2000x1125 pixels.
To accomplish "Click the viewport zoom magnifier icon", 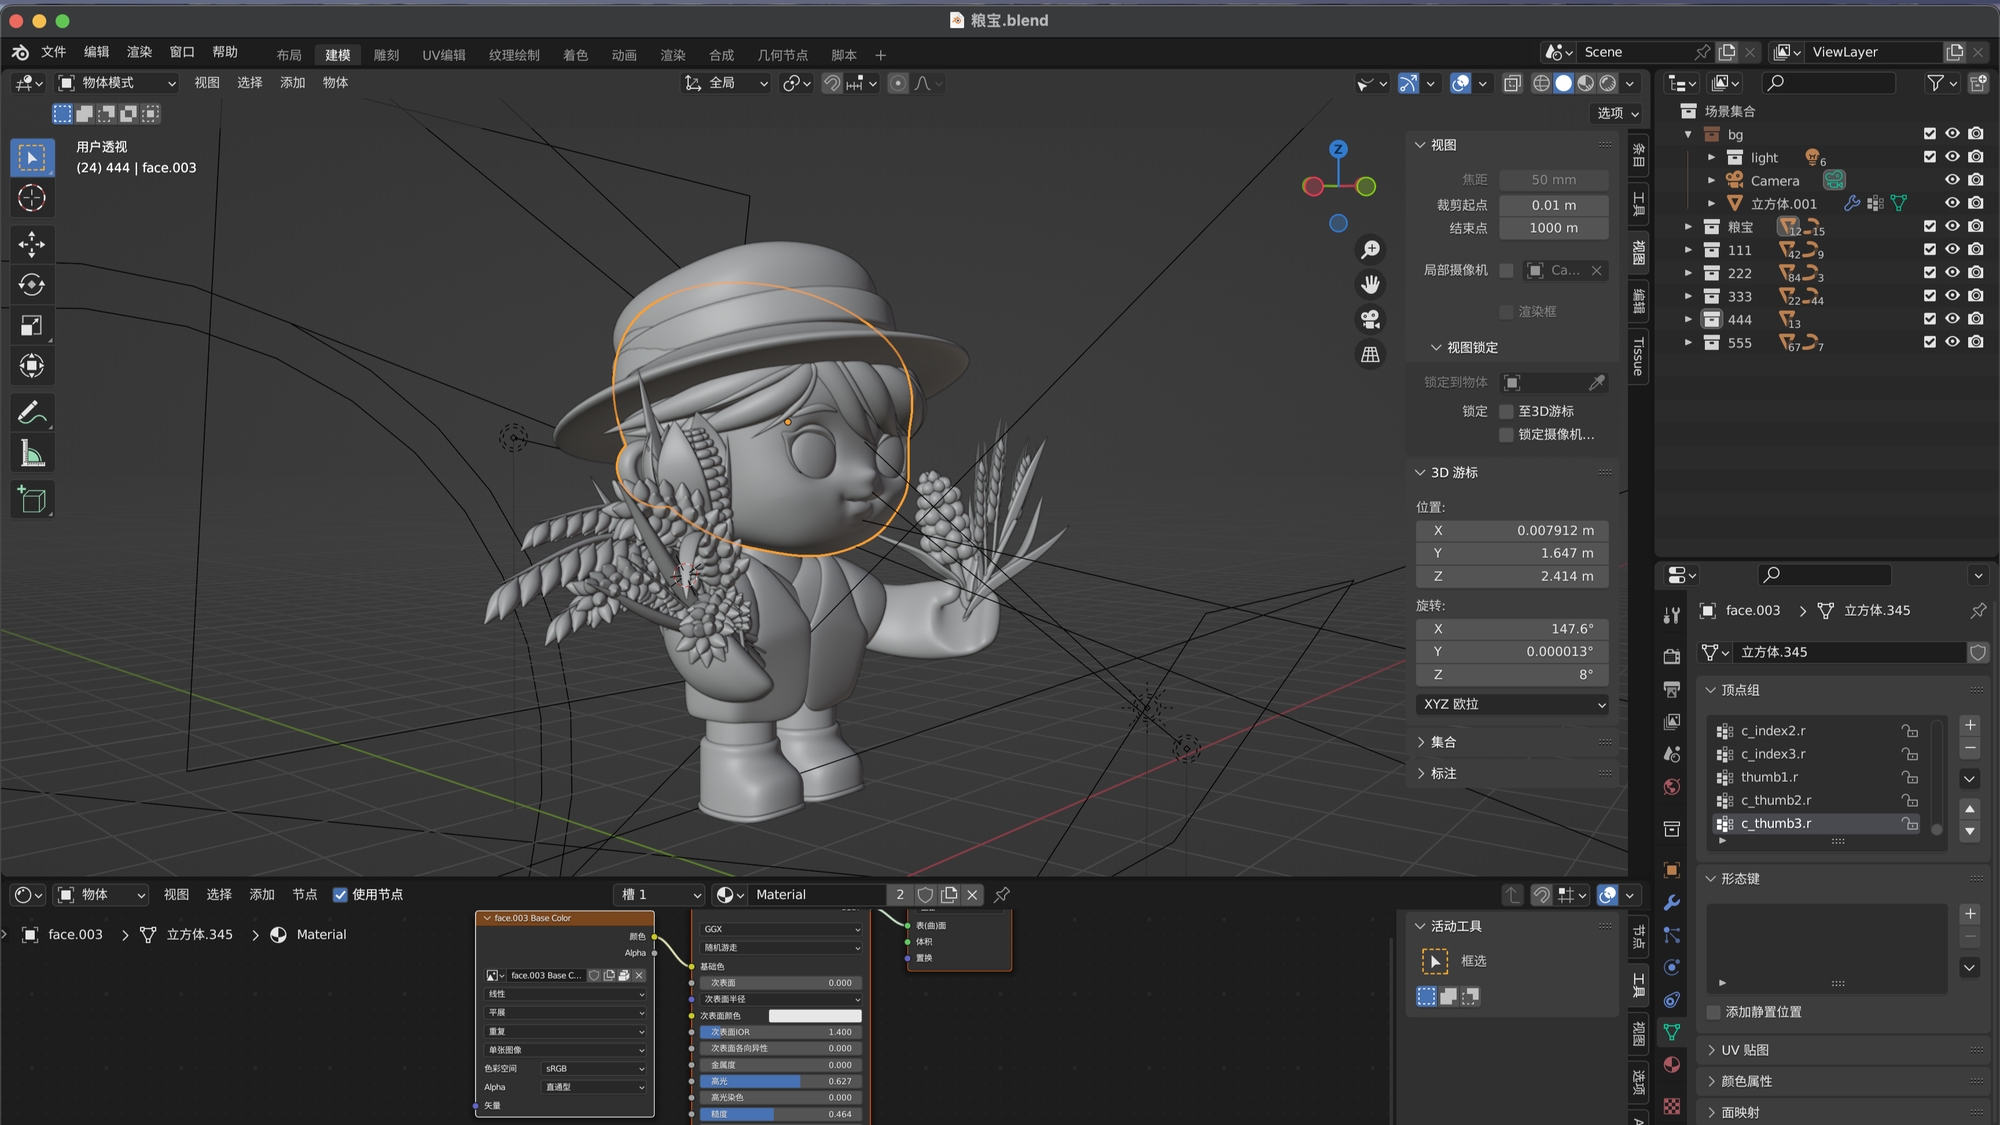I will [1370, 250].
